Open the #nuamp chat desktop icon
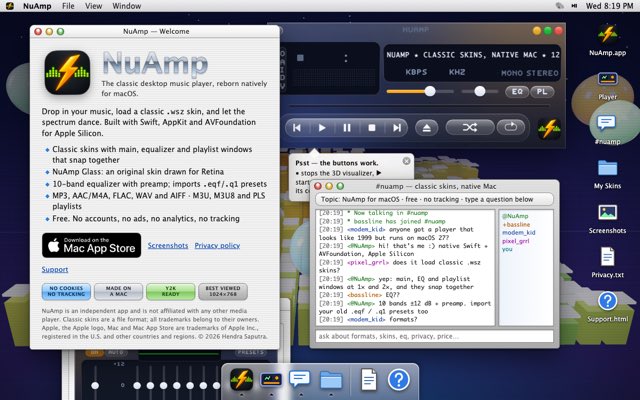This screenshot has width=640, height=400. [x=607, y=129]
